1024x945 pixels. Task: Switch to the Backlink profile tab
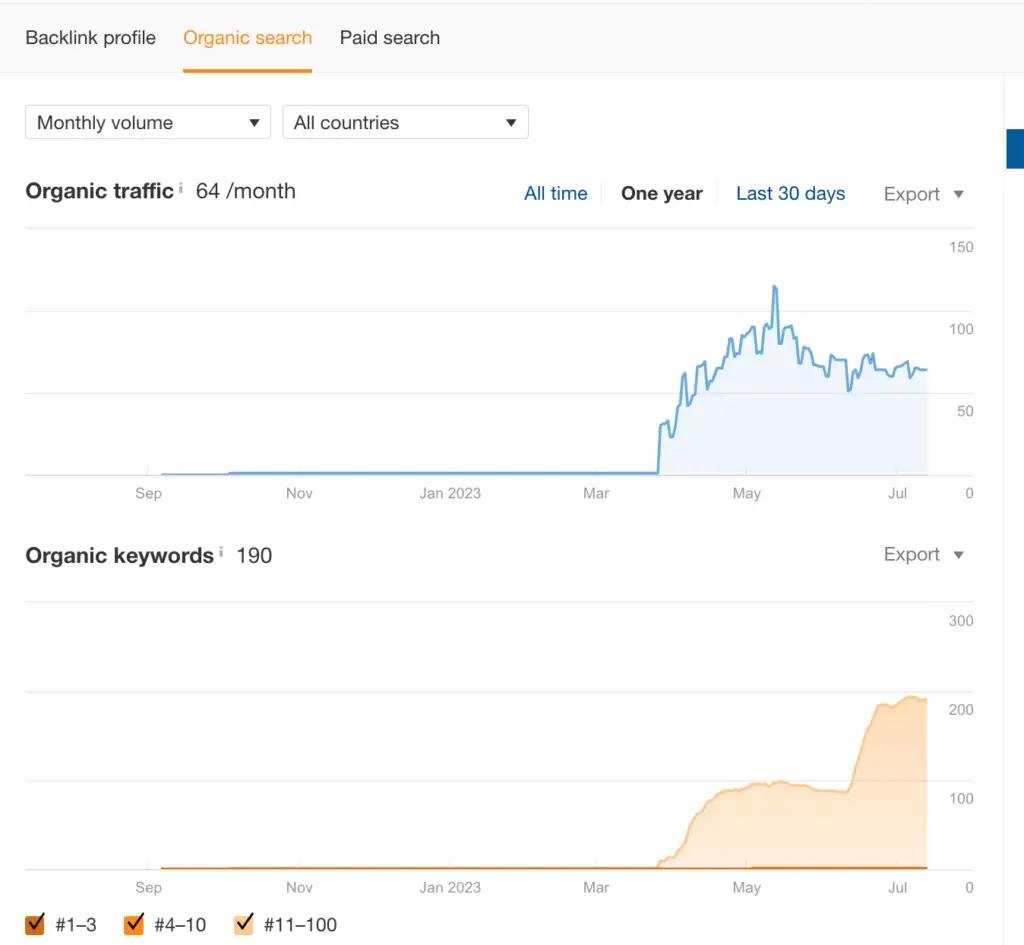coord(91,38)
